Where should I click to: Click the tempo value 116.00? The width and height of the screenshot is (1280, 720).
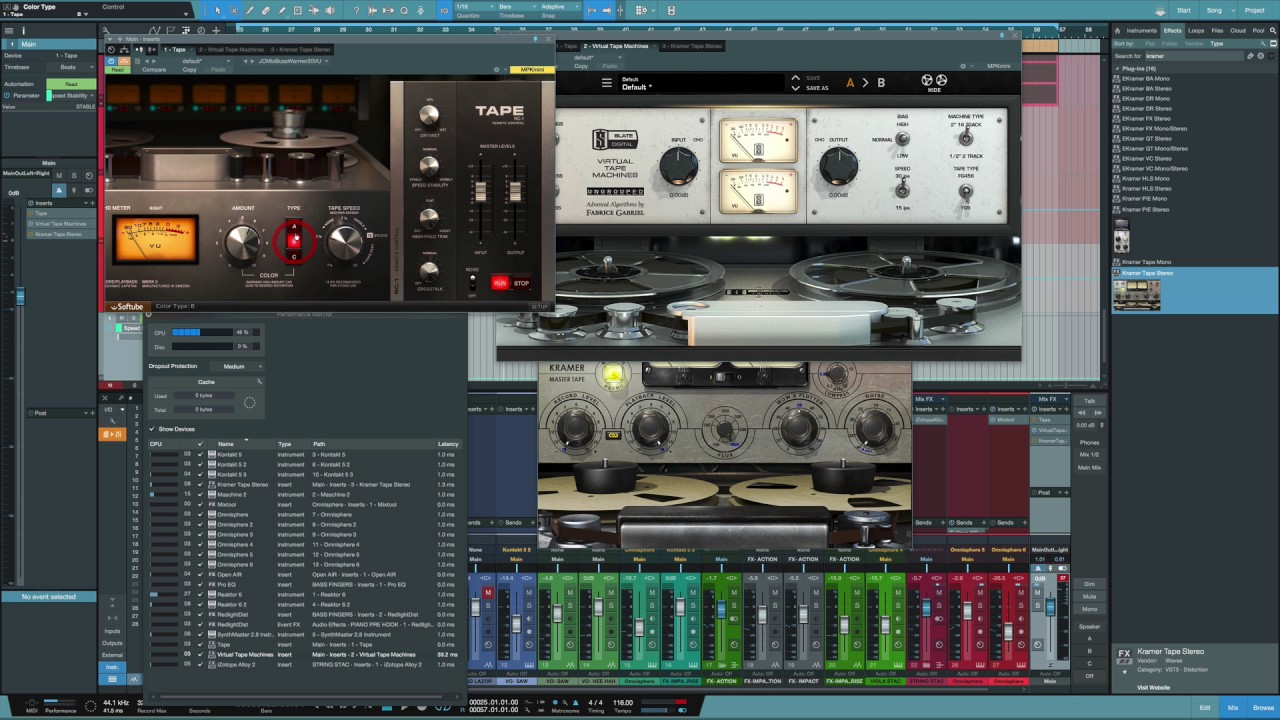(x=622, y=703)
